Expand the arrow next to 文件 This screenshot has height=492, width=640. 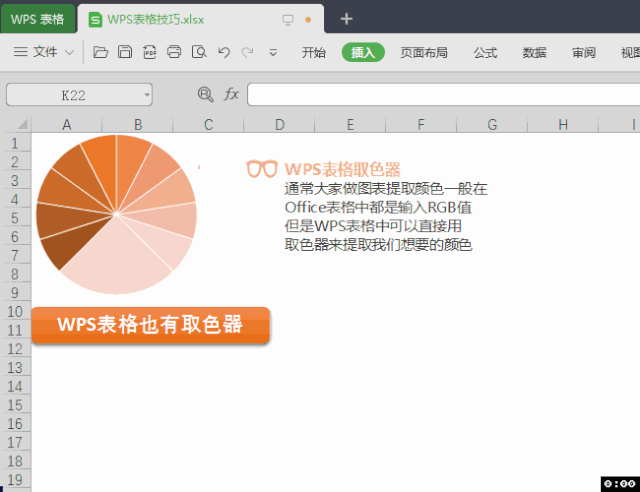click(70, 53)
